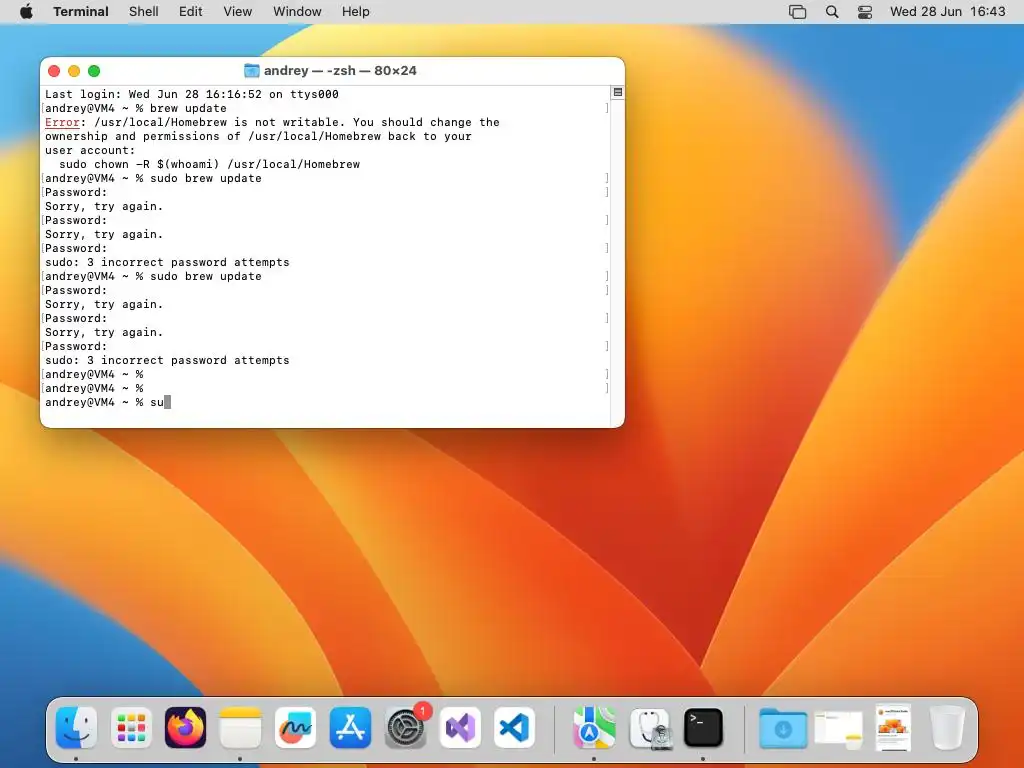Restore the minimized document next to Trash
Image resolution: width=1024 pixels, height=768 pixels.
(893, 728)
